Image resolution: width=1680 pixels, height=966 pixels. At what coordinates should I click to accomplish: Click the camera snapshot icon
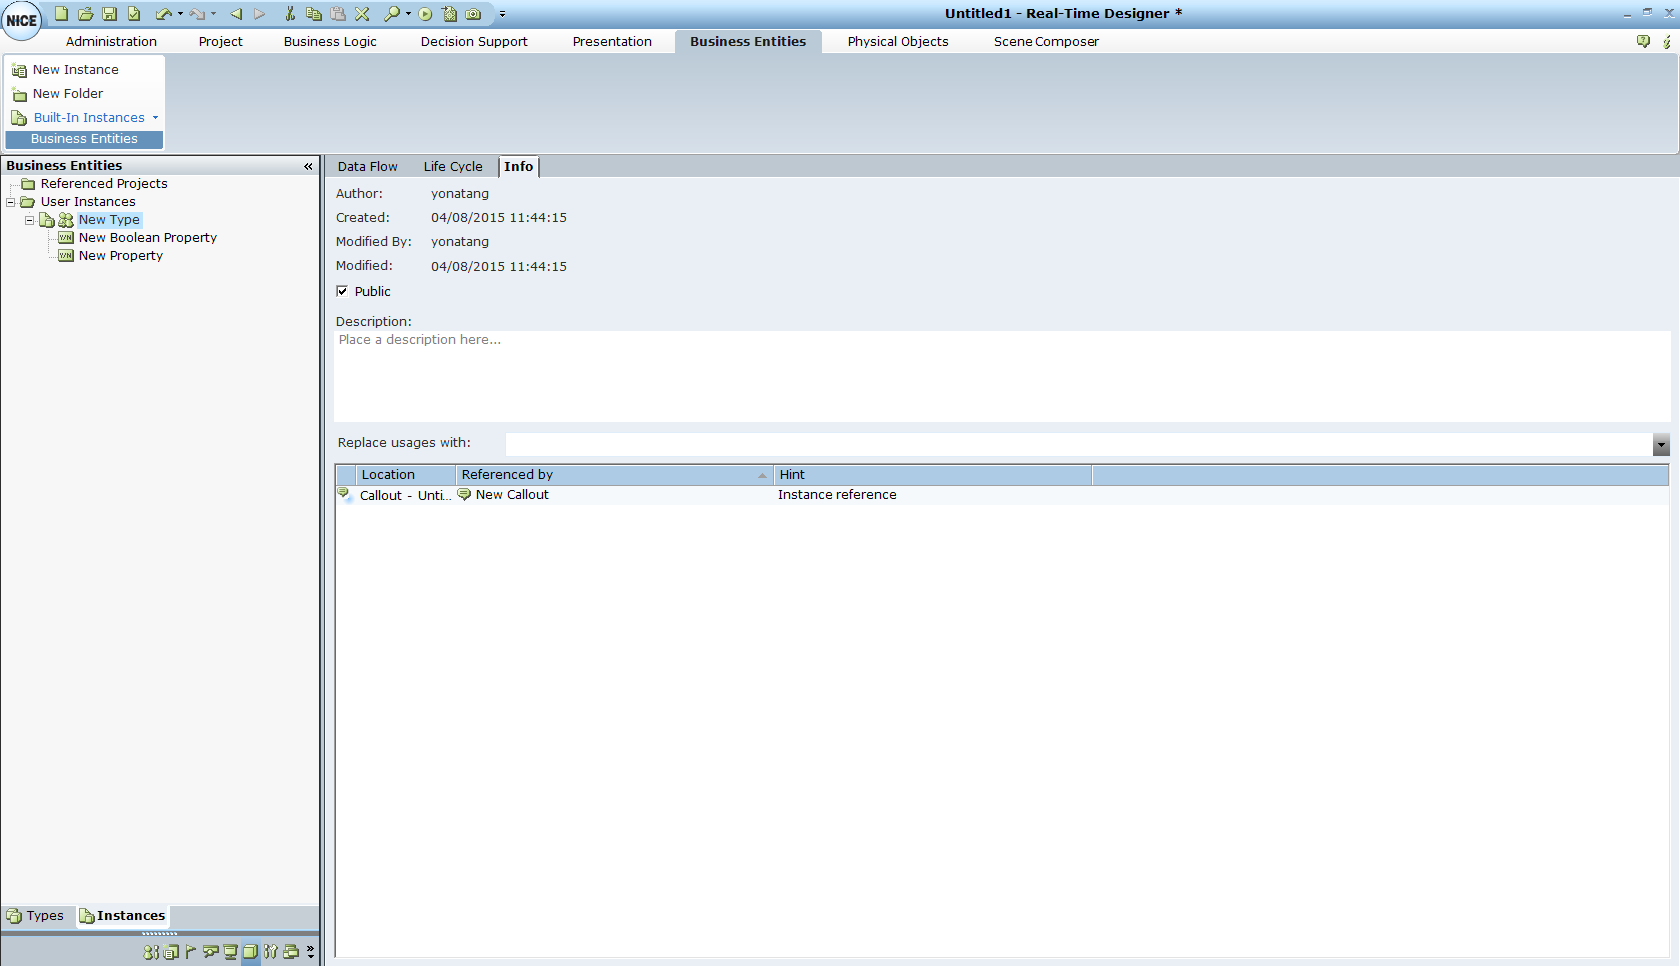474,14
